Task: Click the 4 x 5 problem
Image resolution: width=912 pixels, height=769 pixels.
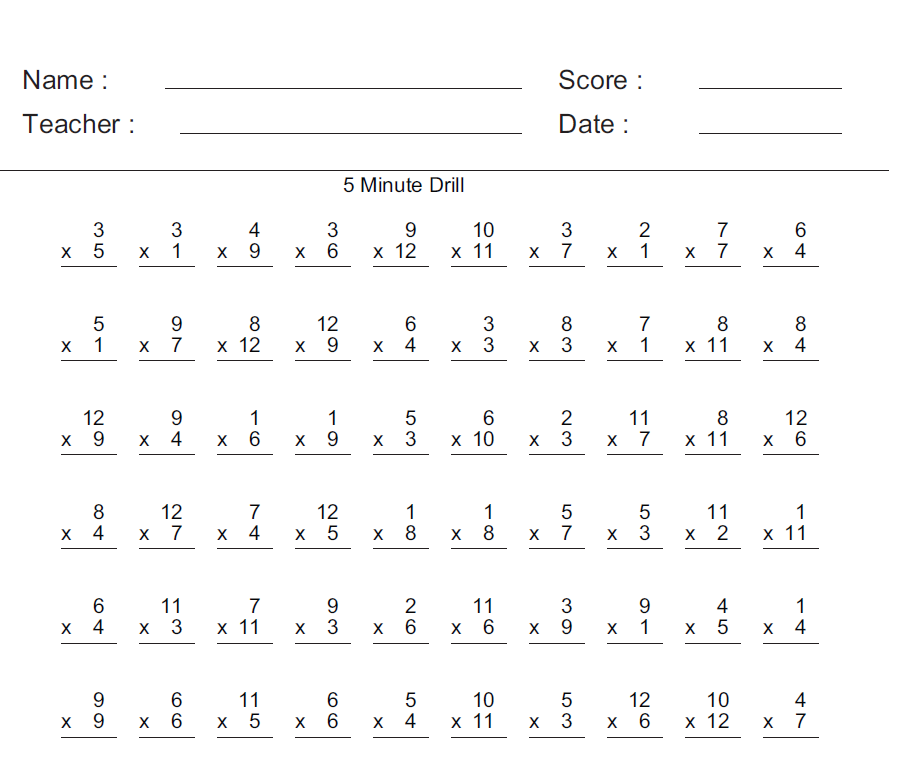Action: coord(712,620)
